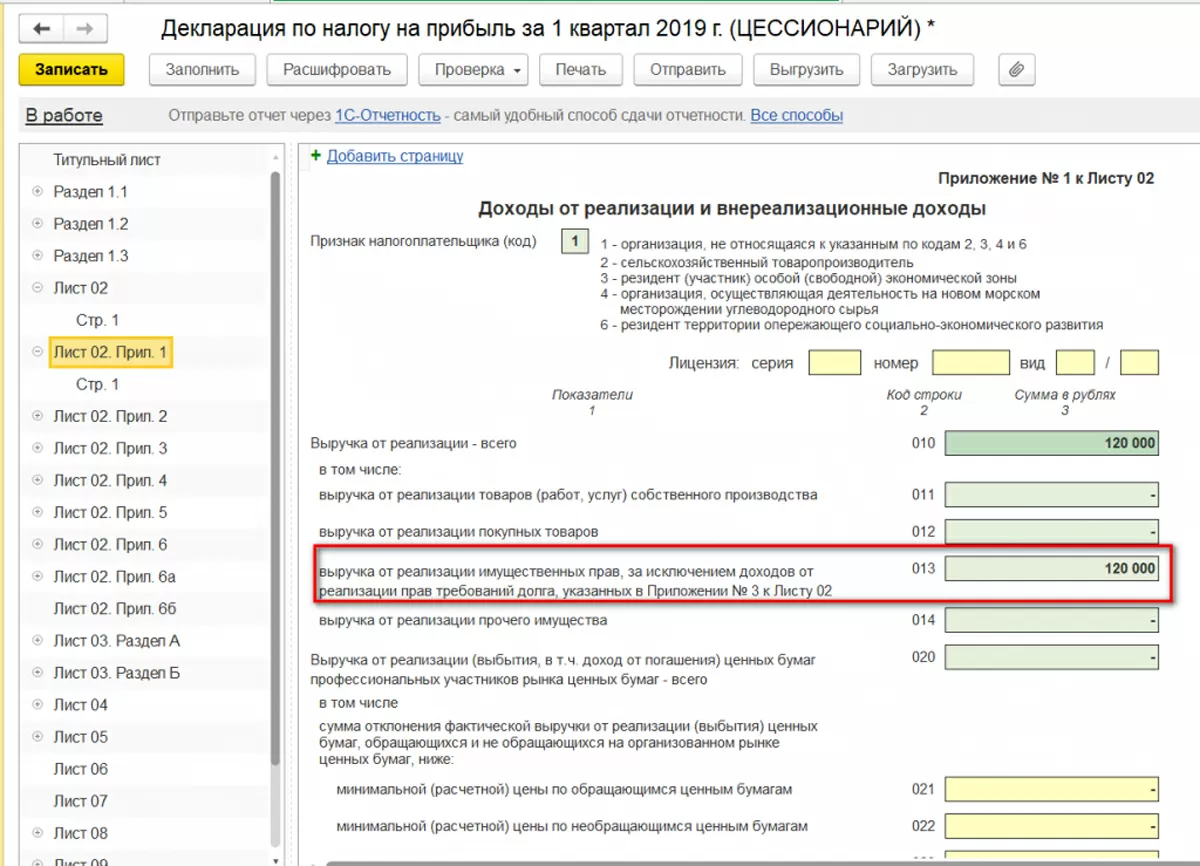Image resolution: width=1200 pixels, height=866 pixels.
Task: Click the Загрузить button
Action: click(921, 70)
